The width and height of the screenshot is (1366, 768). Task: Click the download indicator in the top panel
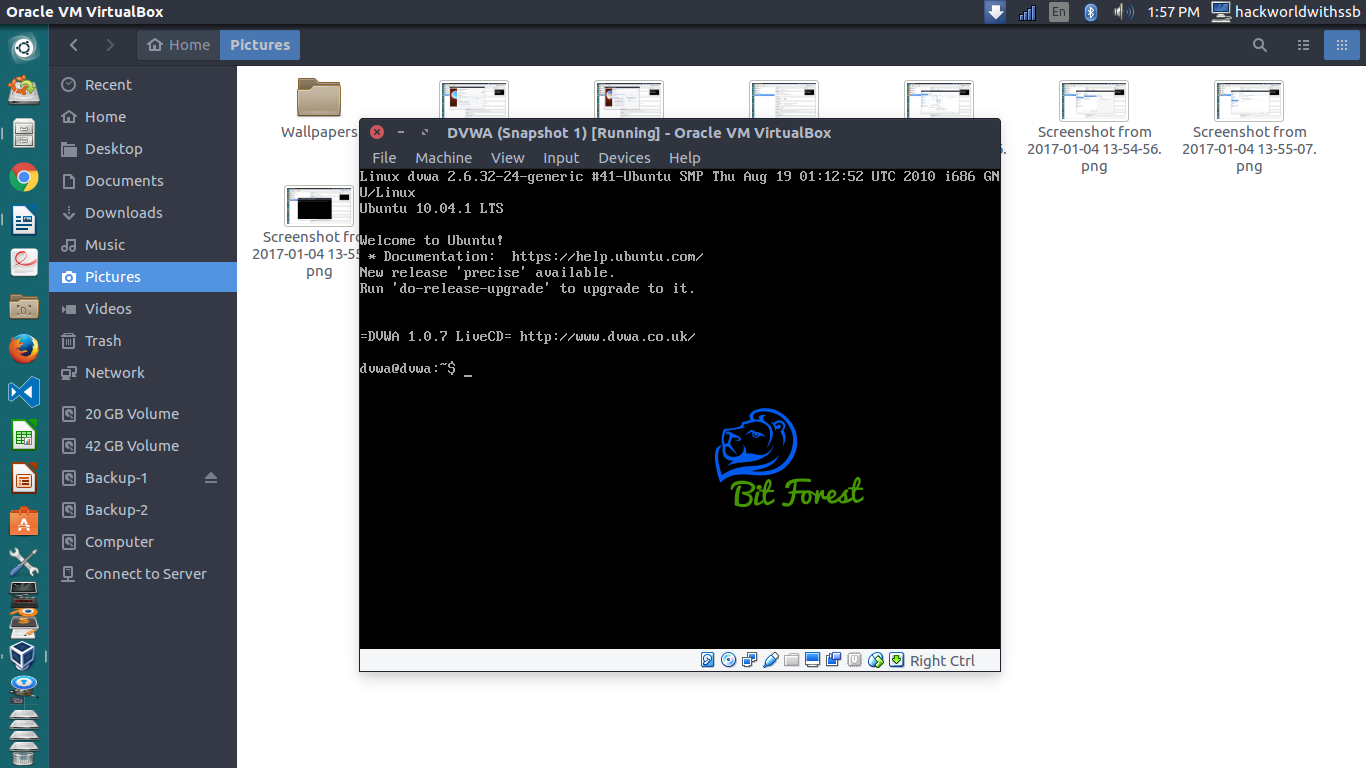click(995, 12)
